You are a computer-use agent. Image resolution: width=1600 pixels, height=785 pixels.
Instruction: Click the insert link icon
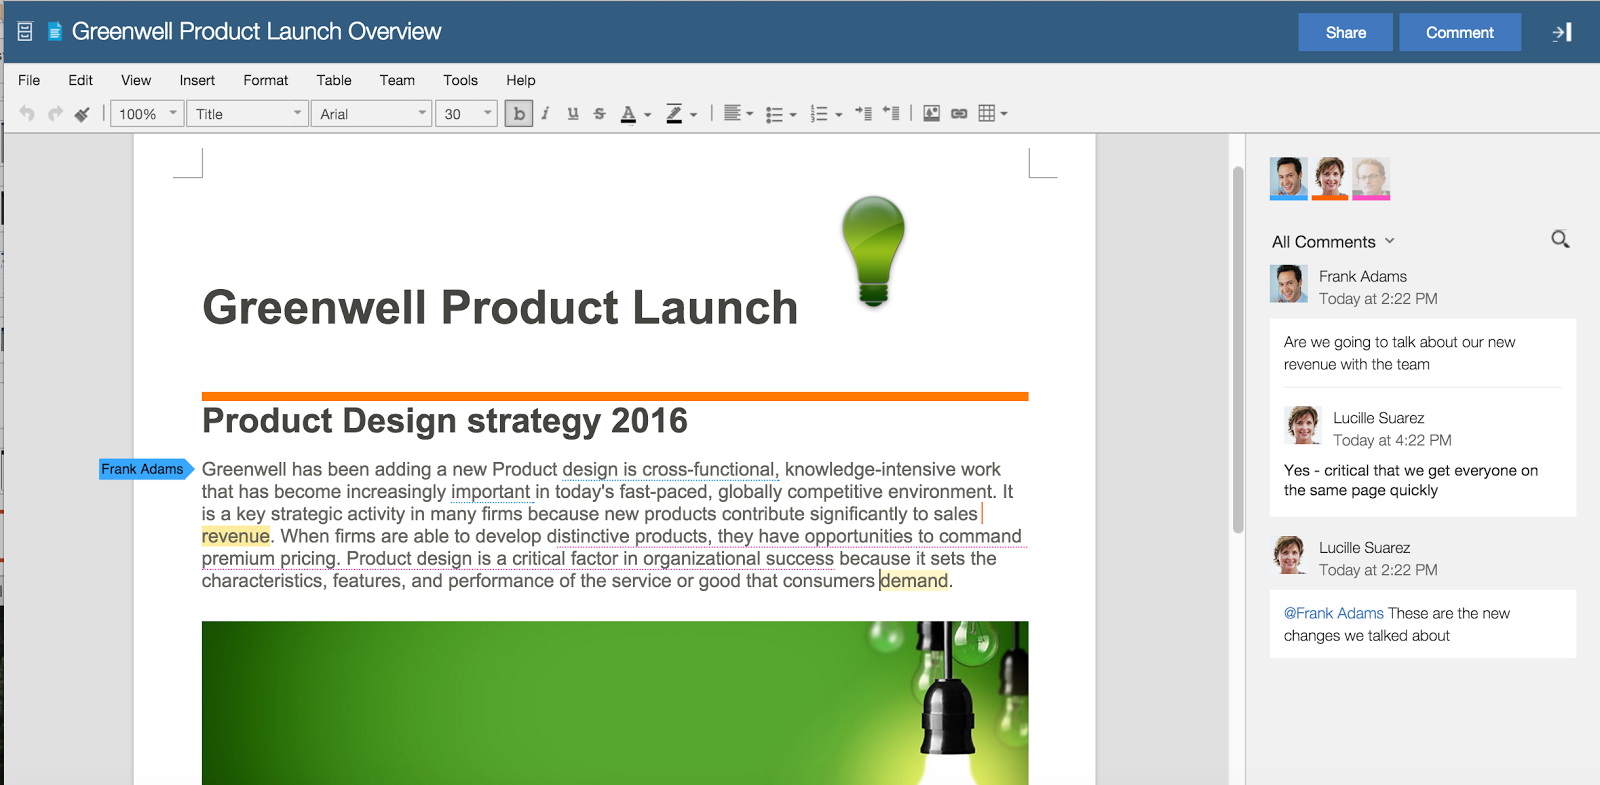point(959,113)
